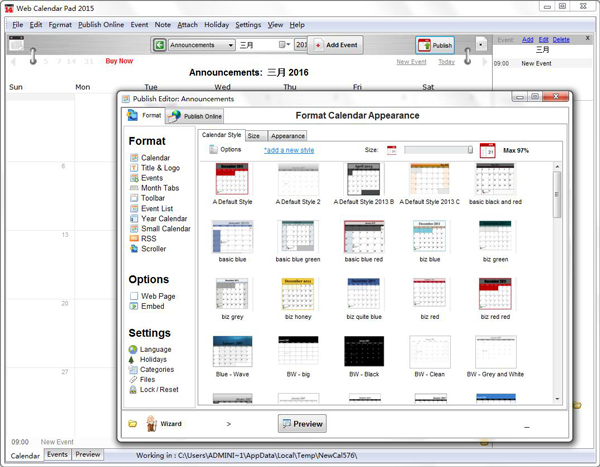Open the Settings menu
Viewport: 600px width, 467px height.
coord(248,25)
